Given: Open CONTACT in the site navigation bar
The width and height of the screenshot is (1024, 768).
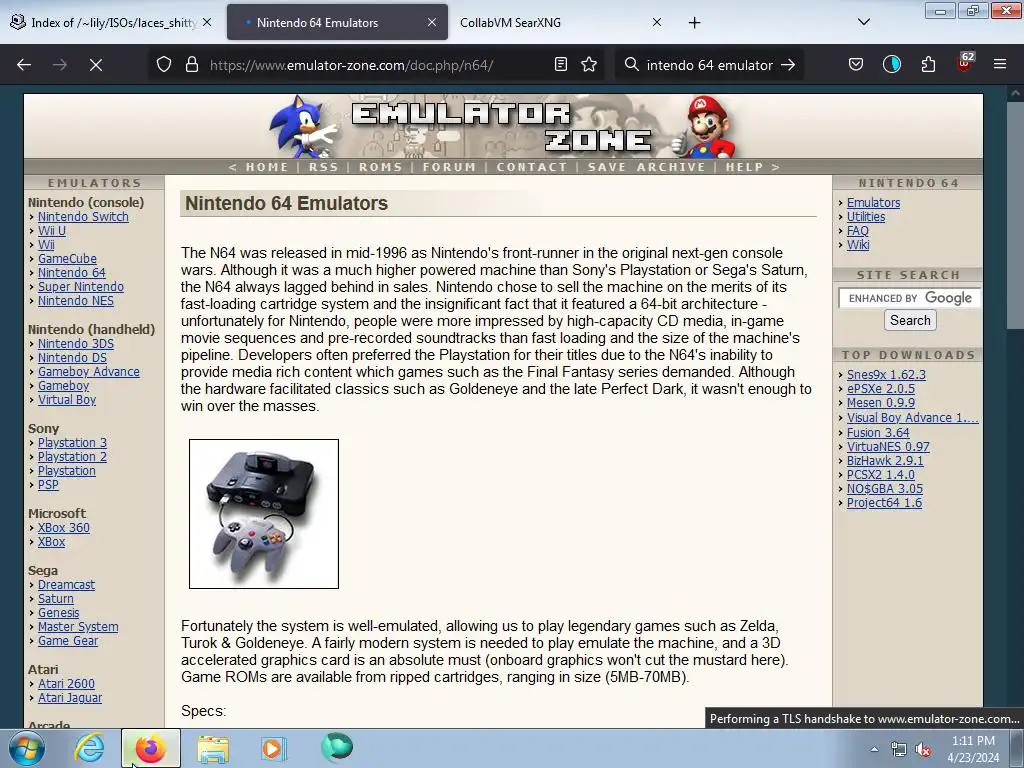Looking at the screenshot, I should pos(532,167).
